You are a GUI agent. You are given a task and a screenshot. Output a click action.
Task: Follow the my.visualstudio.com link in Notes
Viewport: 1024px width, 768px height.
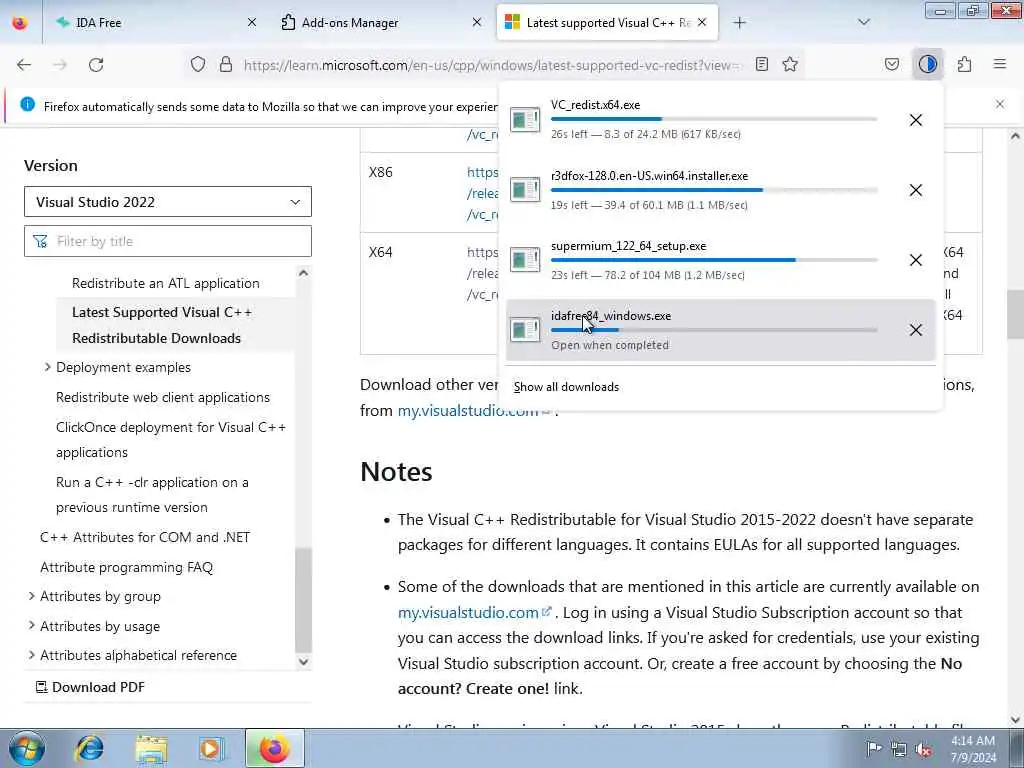pos(475,613)
